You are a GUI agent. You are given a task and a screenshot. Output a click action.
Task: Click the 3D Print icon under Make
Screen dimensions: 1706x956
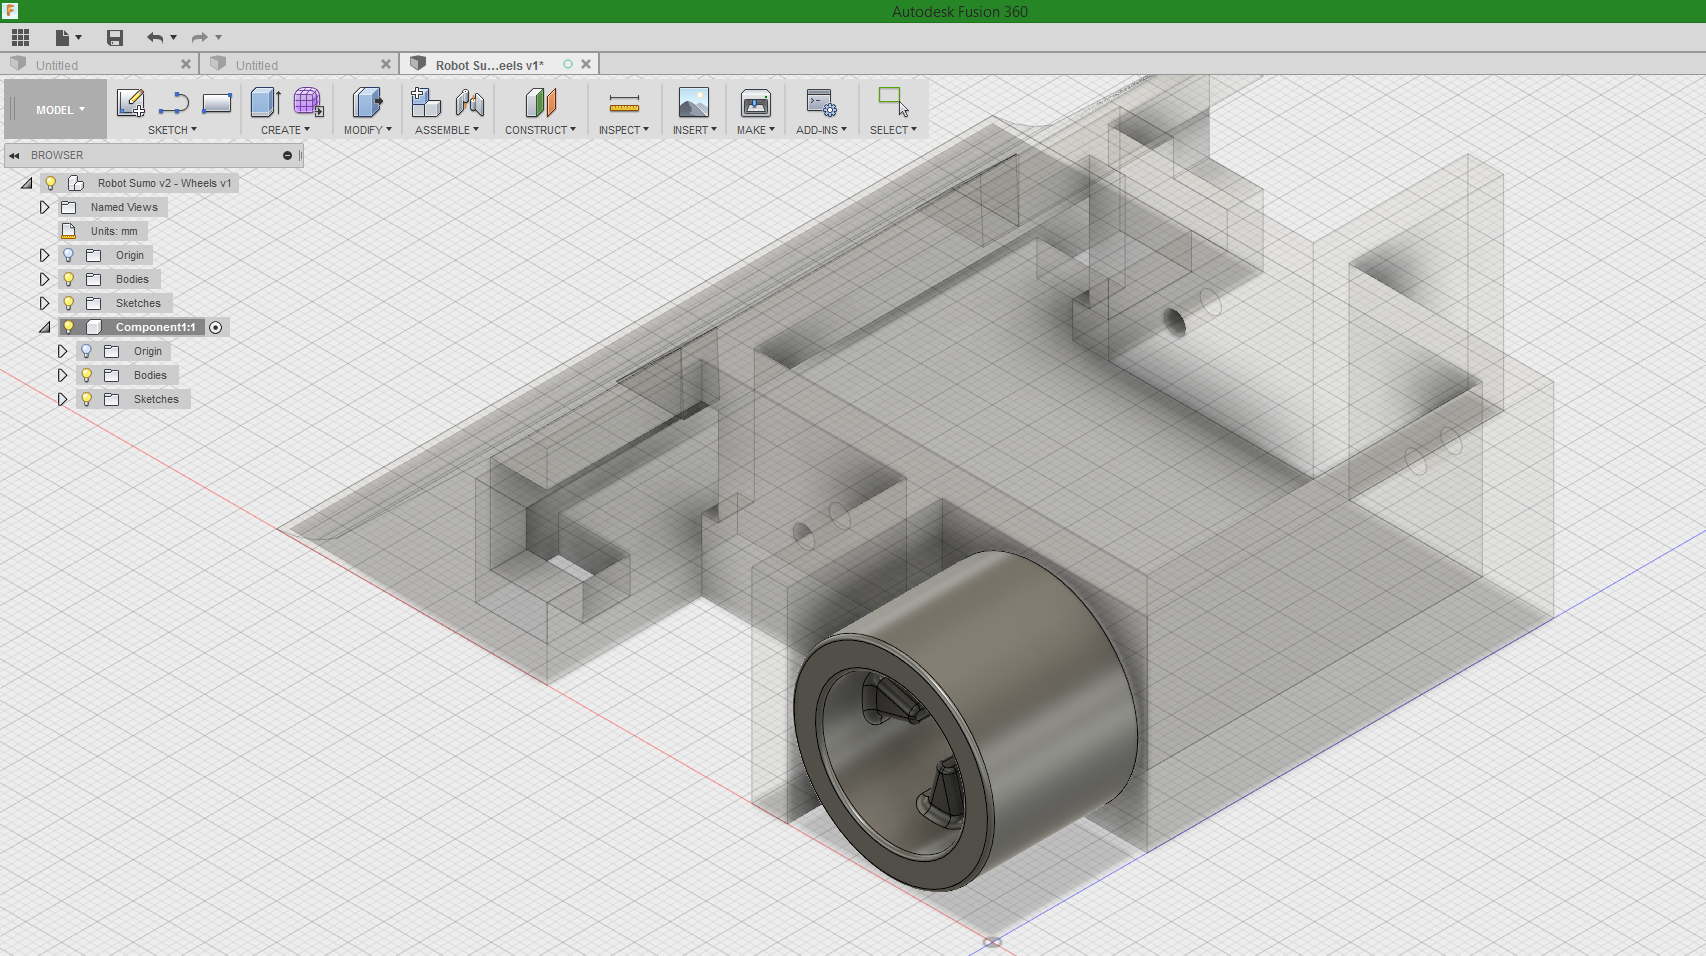pos(755,103)
